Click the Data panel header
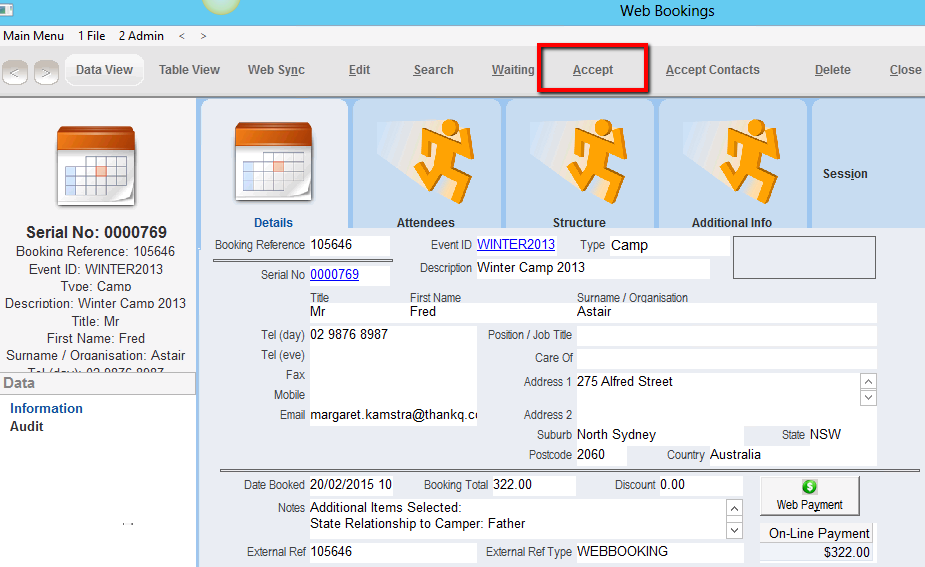Image resolution: width=925 pixels, height=567 pixels. pos(97,383)
